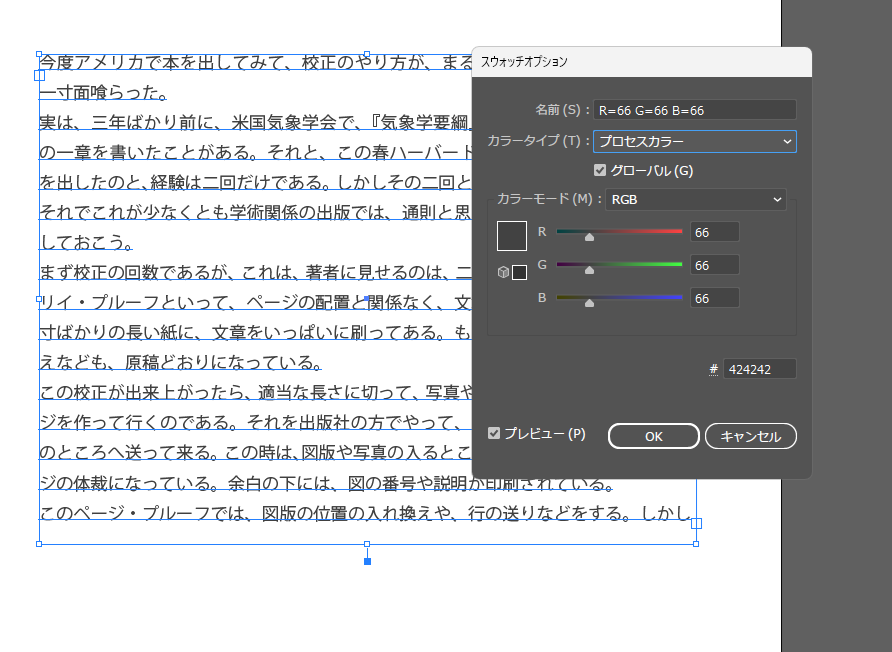
Task: Click the small web-safe color swatch
Action: (519, 273)
